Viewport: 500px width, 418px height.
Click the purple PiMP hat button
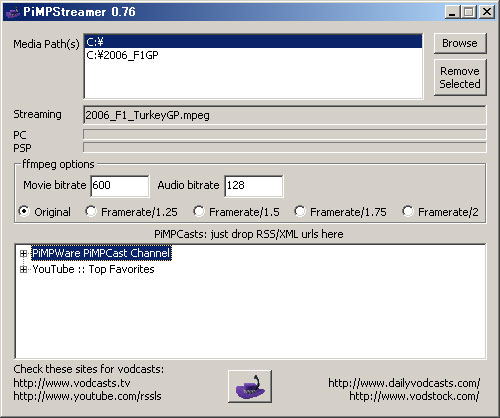click(250, 386)
